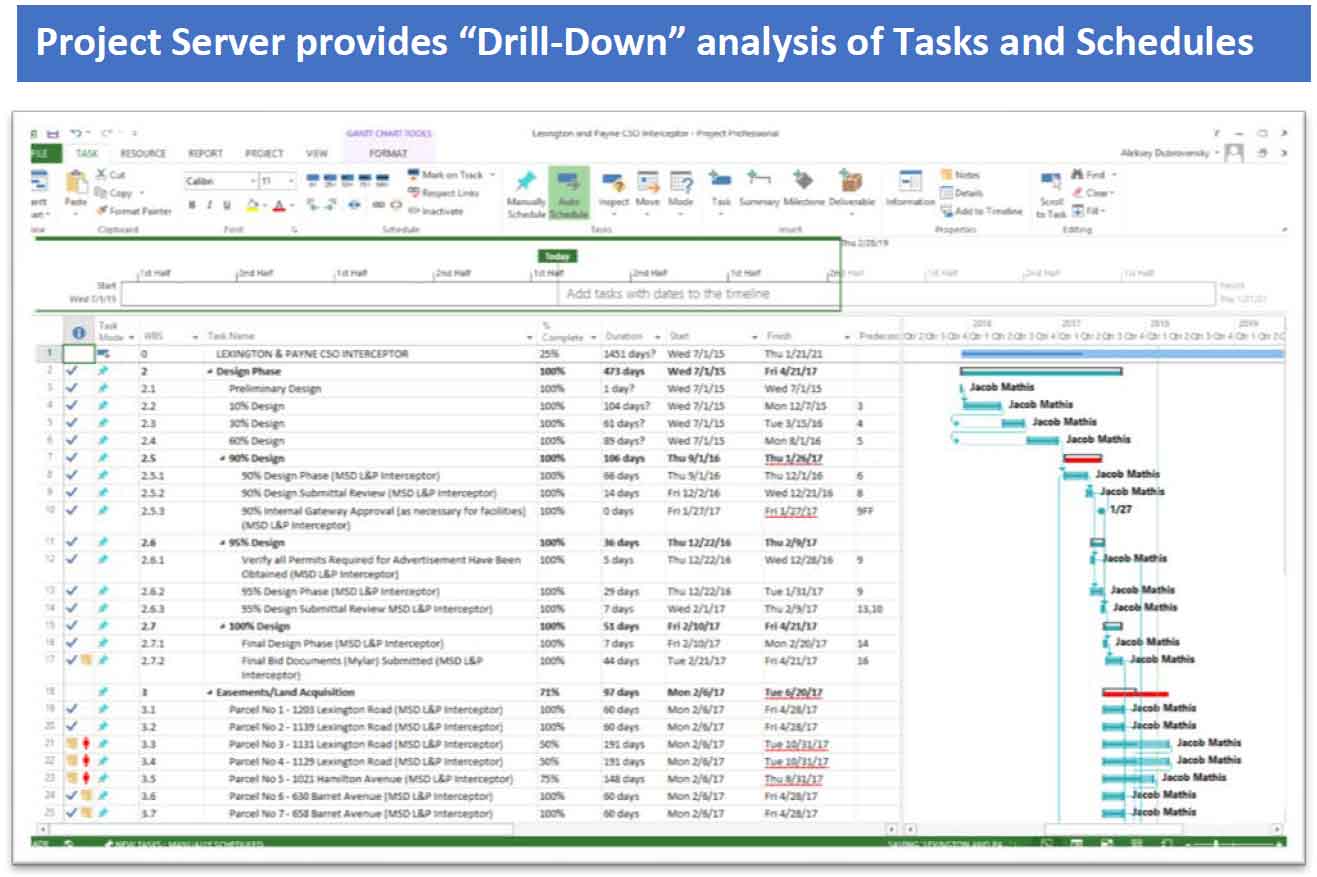Collapse the 95% Design summary task
Screen dimensions: 1317x877
coord(223,542)
